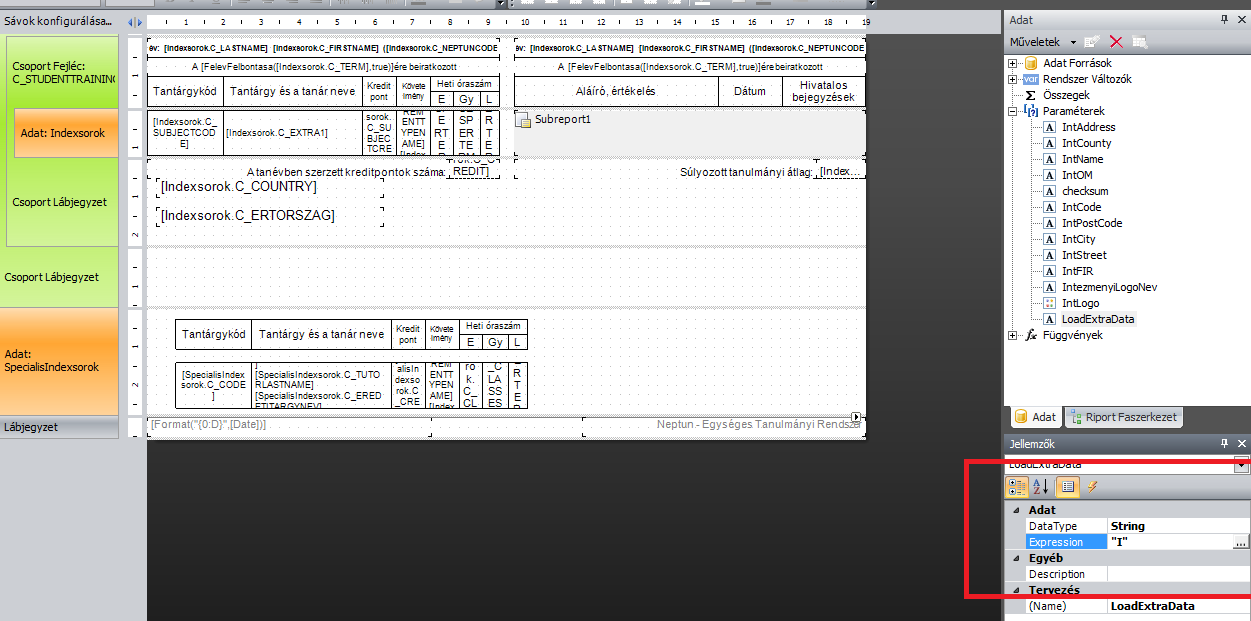The height and width of the screenshot is (621, 1251).
Task: Select the [Indexsorok.C_ERTORSZAG] field
Action: point(269,216)
